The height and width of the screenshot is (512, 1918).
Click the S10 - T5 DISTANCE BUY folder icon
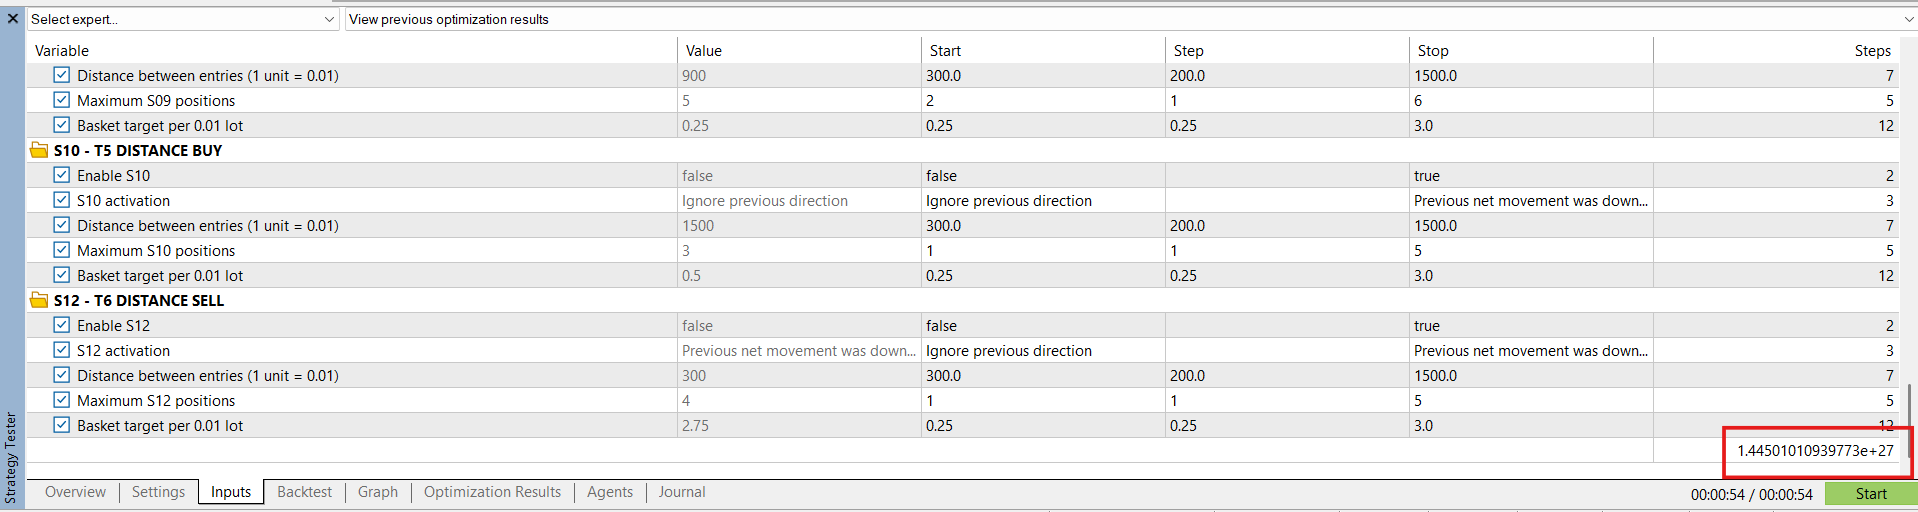pyautogui.click(x=39, y=150)
